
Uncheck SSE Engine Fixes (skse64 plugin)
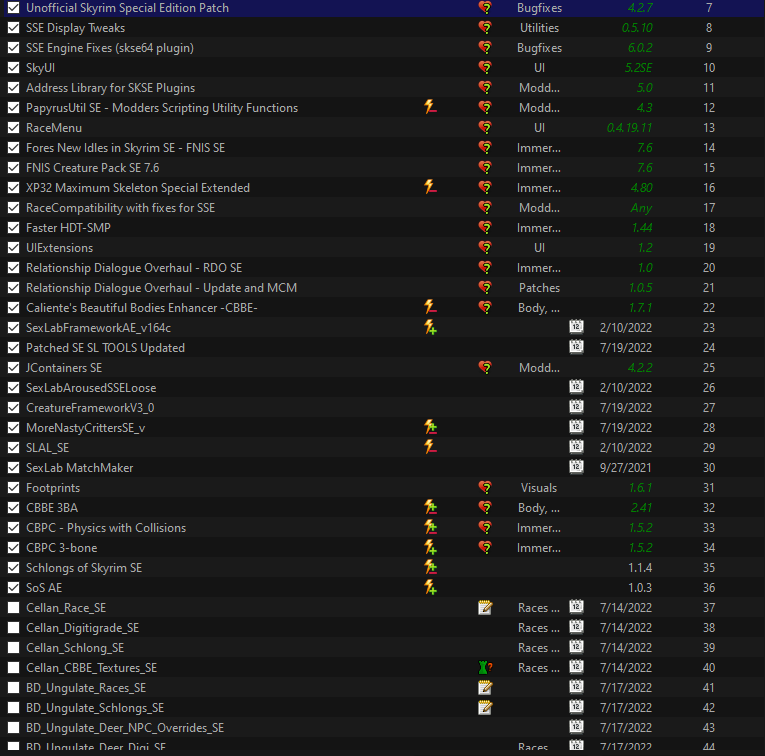(14, 47)
